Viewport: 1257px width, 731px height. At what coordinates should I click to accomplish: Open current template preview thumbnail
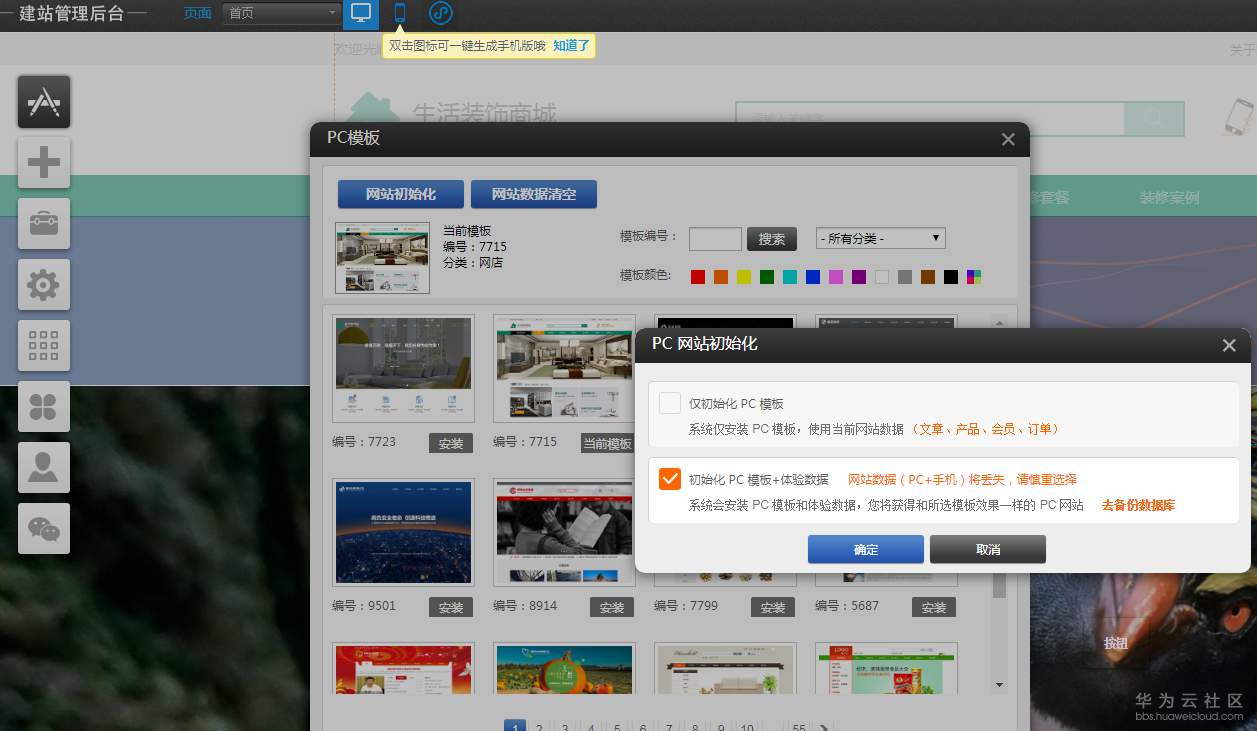pos(382,258)
